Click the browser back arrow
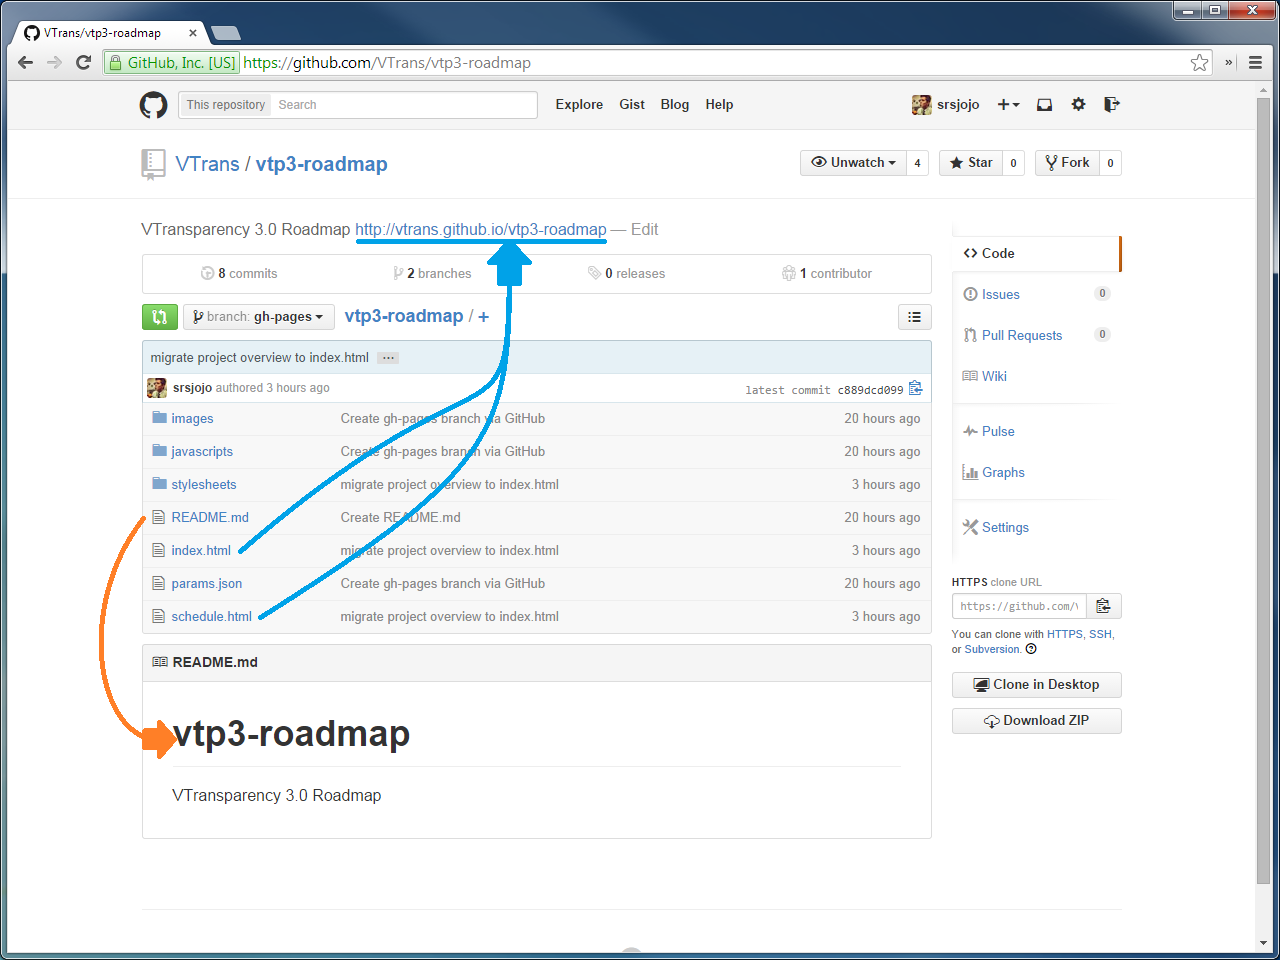This screenshot has height=960, width=1280. pos(26,62)
